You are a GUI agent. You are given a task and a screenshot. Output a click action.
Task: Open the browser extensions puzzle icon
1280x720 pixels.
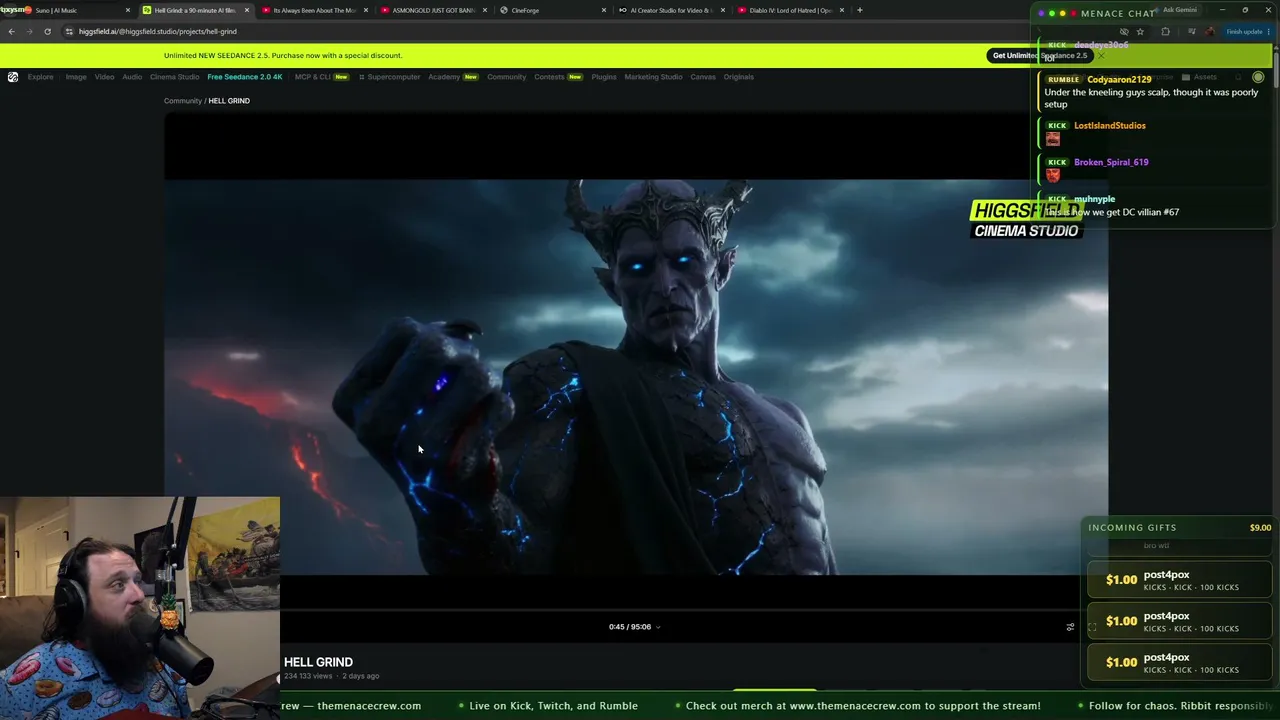click(1165, 31)
